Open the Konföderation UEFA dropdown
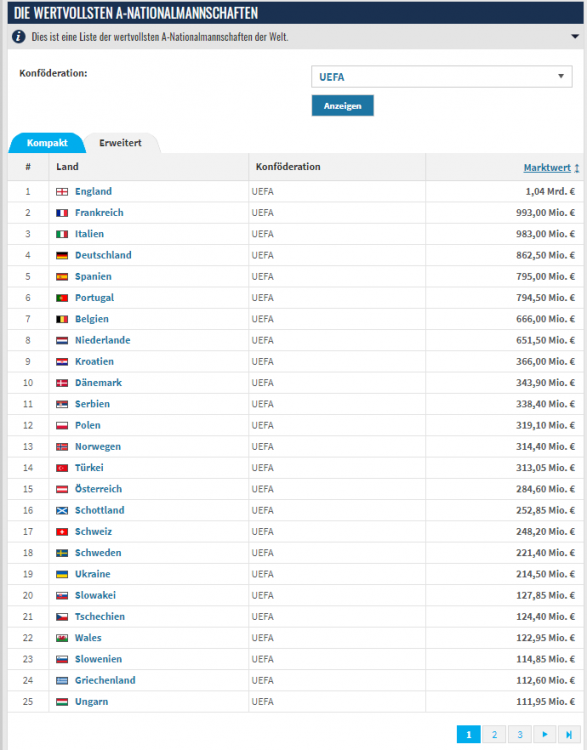This screenshot has height=750, width=587. pos(441,77)
